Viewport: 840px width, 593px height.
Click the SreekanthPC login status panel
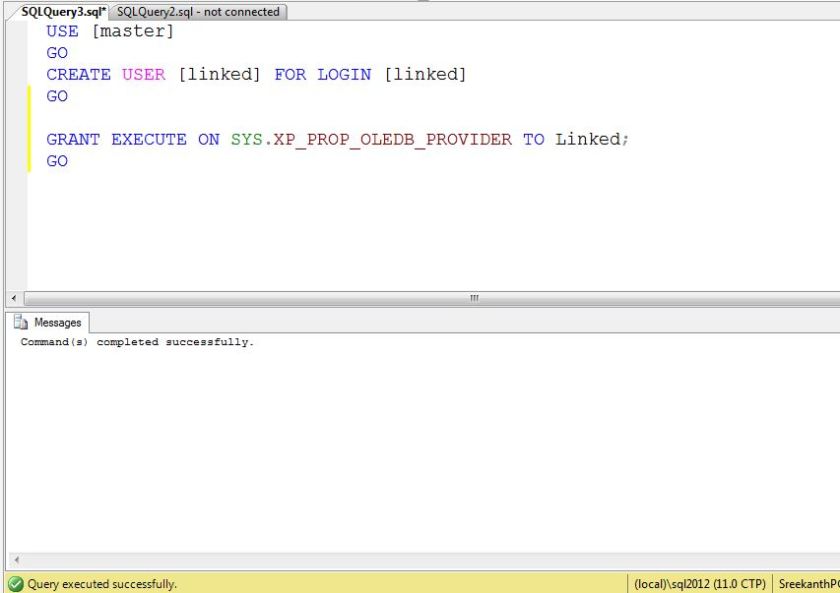pos(807,584)
